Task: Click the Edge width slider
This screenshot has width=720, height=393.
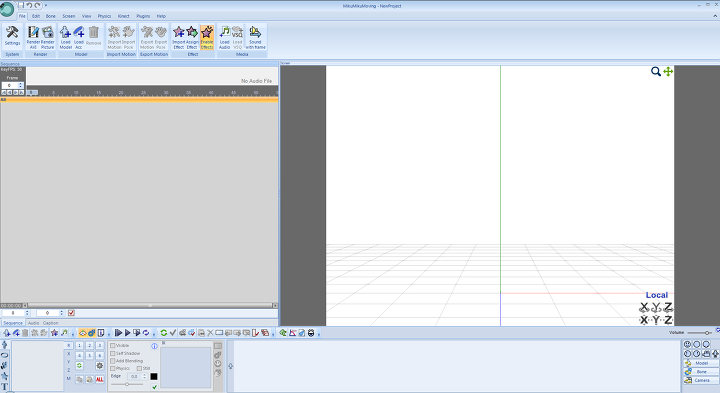Action: coord(127,384)
